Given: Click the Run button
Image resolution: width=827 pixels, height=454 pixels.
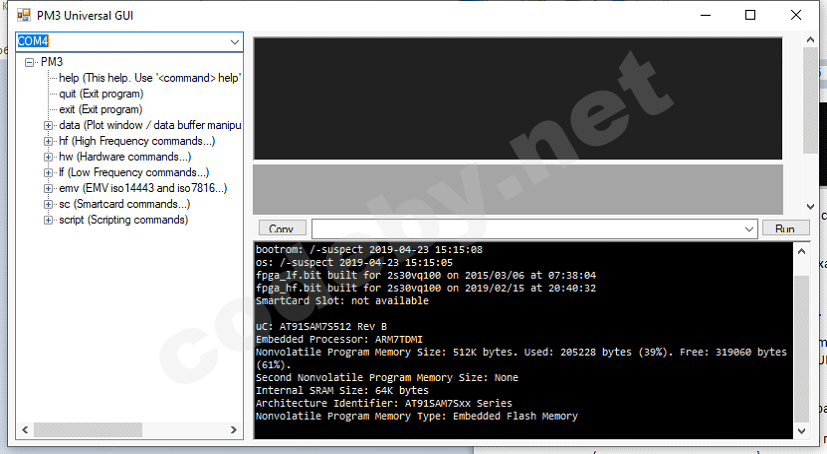Looking at the screenshot, I should point(785,228).
